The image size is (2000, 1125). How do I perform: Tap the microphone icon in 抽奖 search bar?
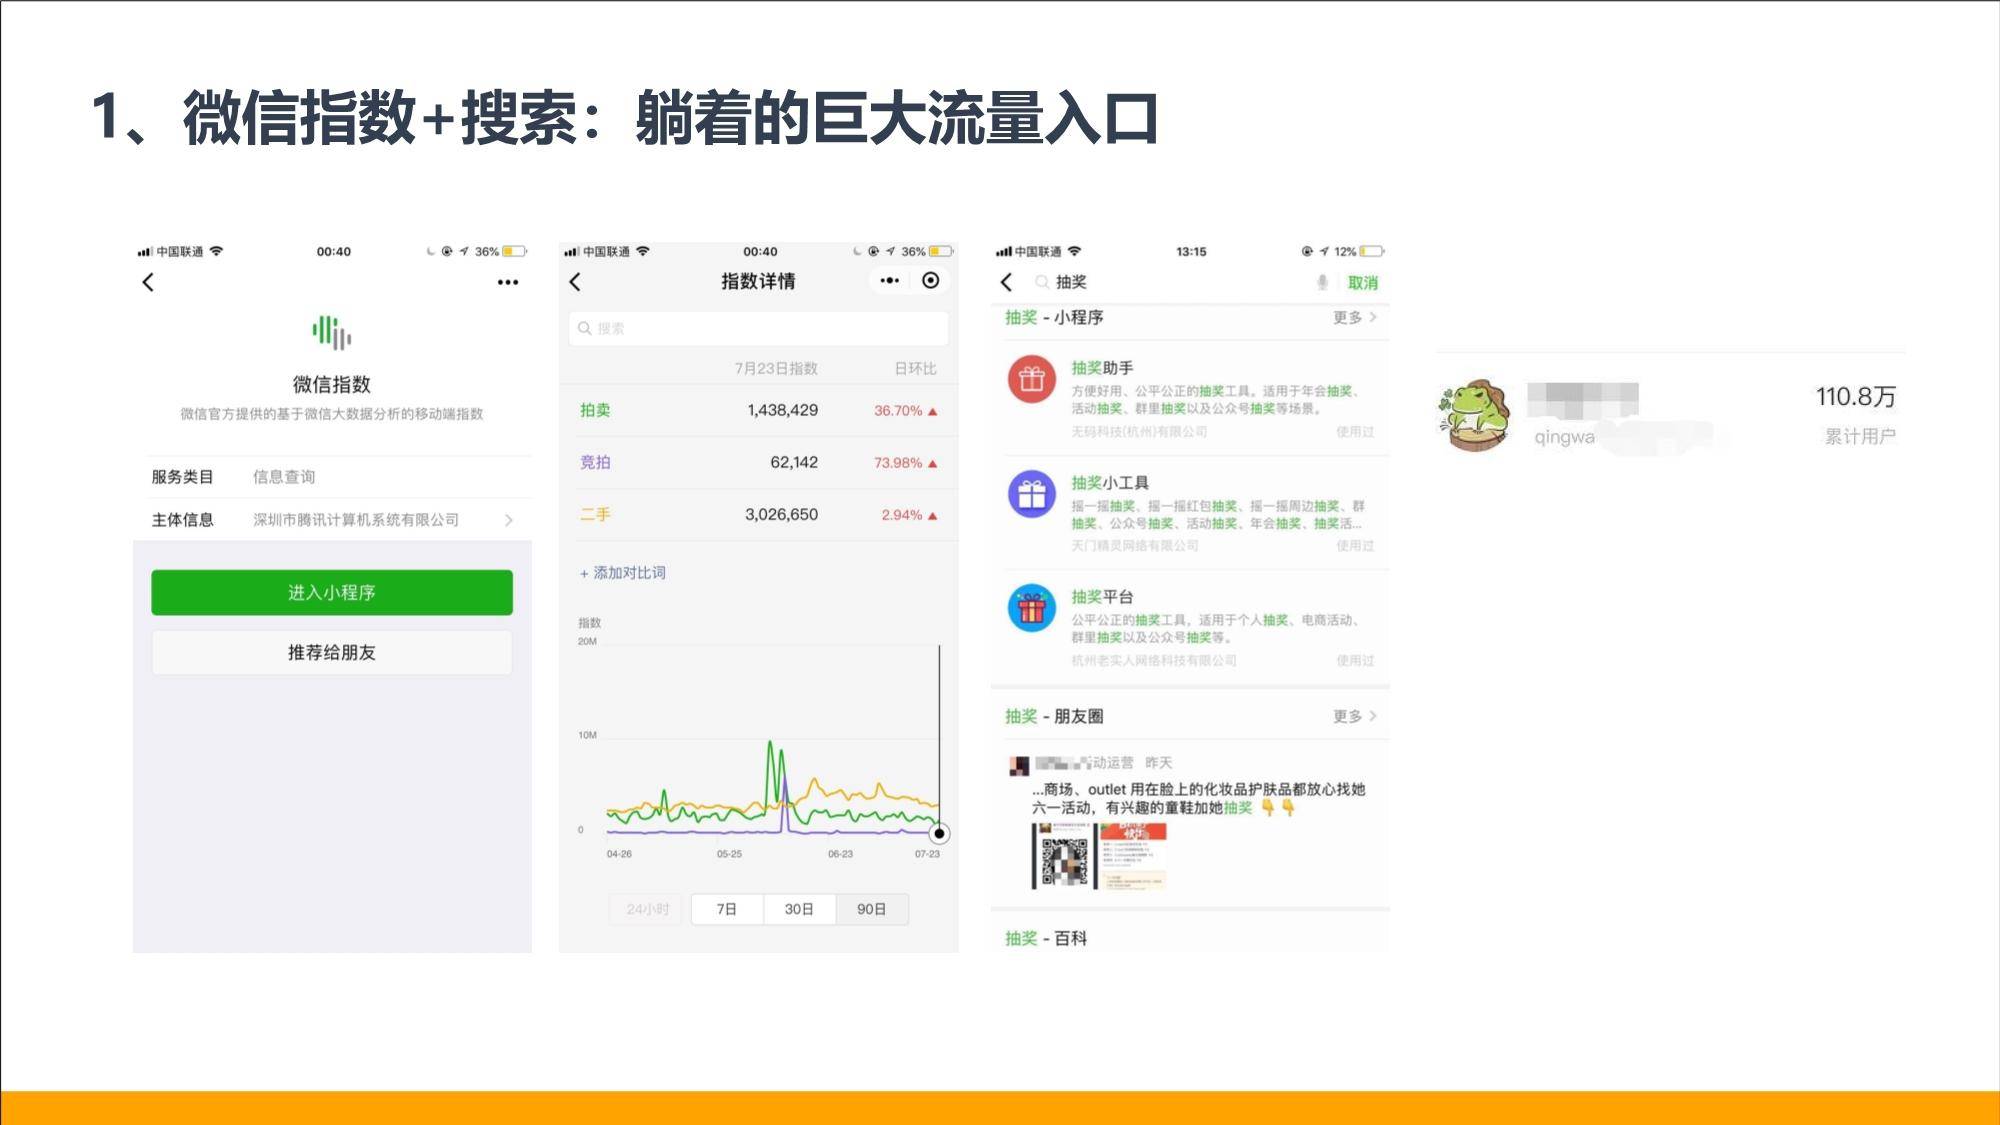(1322, 283)
